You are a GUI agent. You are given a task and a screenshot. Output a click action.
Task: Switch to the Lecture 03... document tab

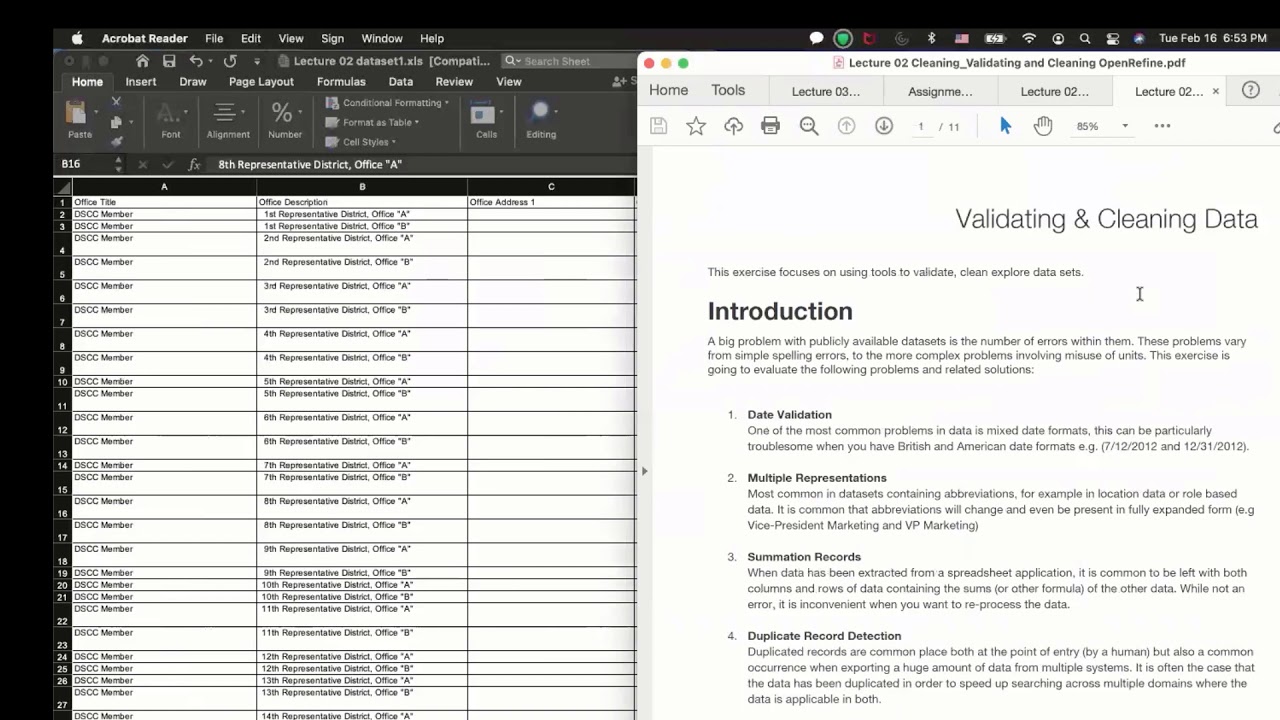click(826, 91)
